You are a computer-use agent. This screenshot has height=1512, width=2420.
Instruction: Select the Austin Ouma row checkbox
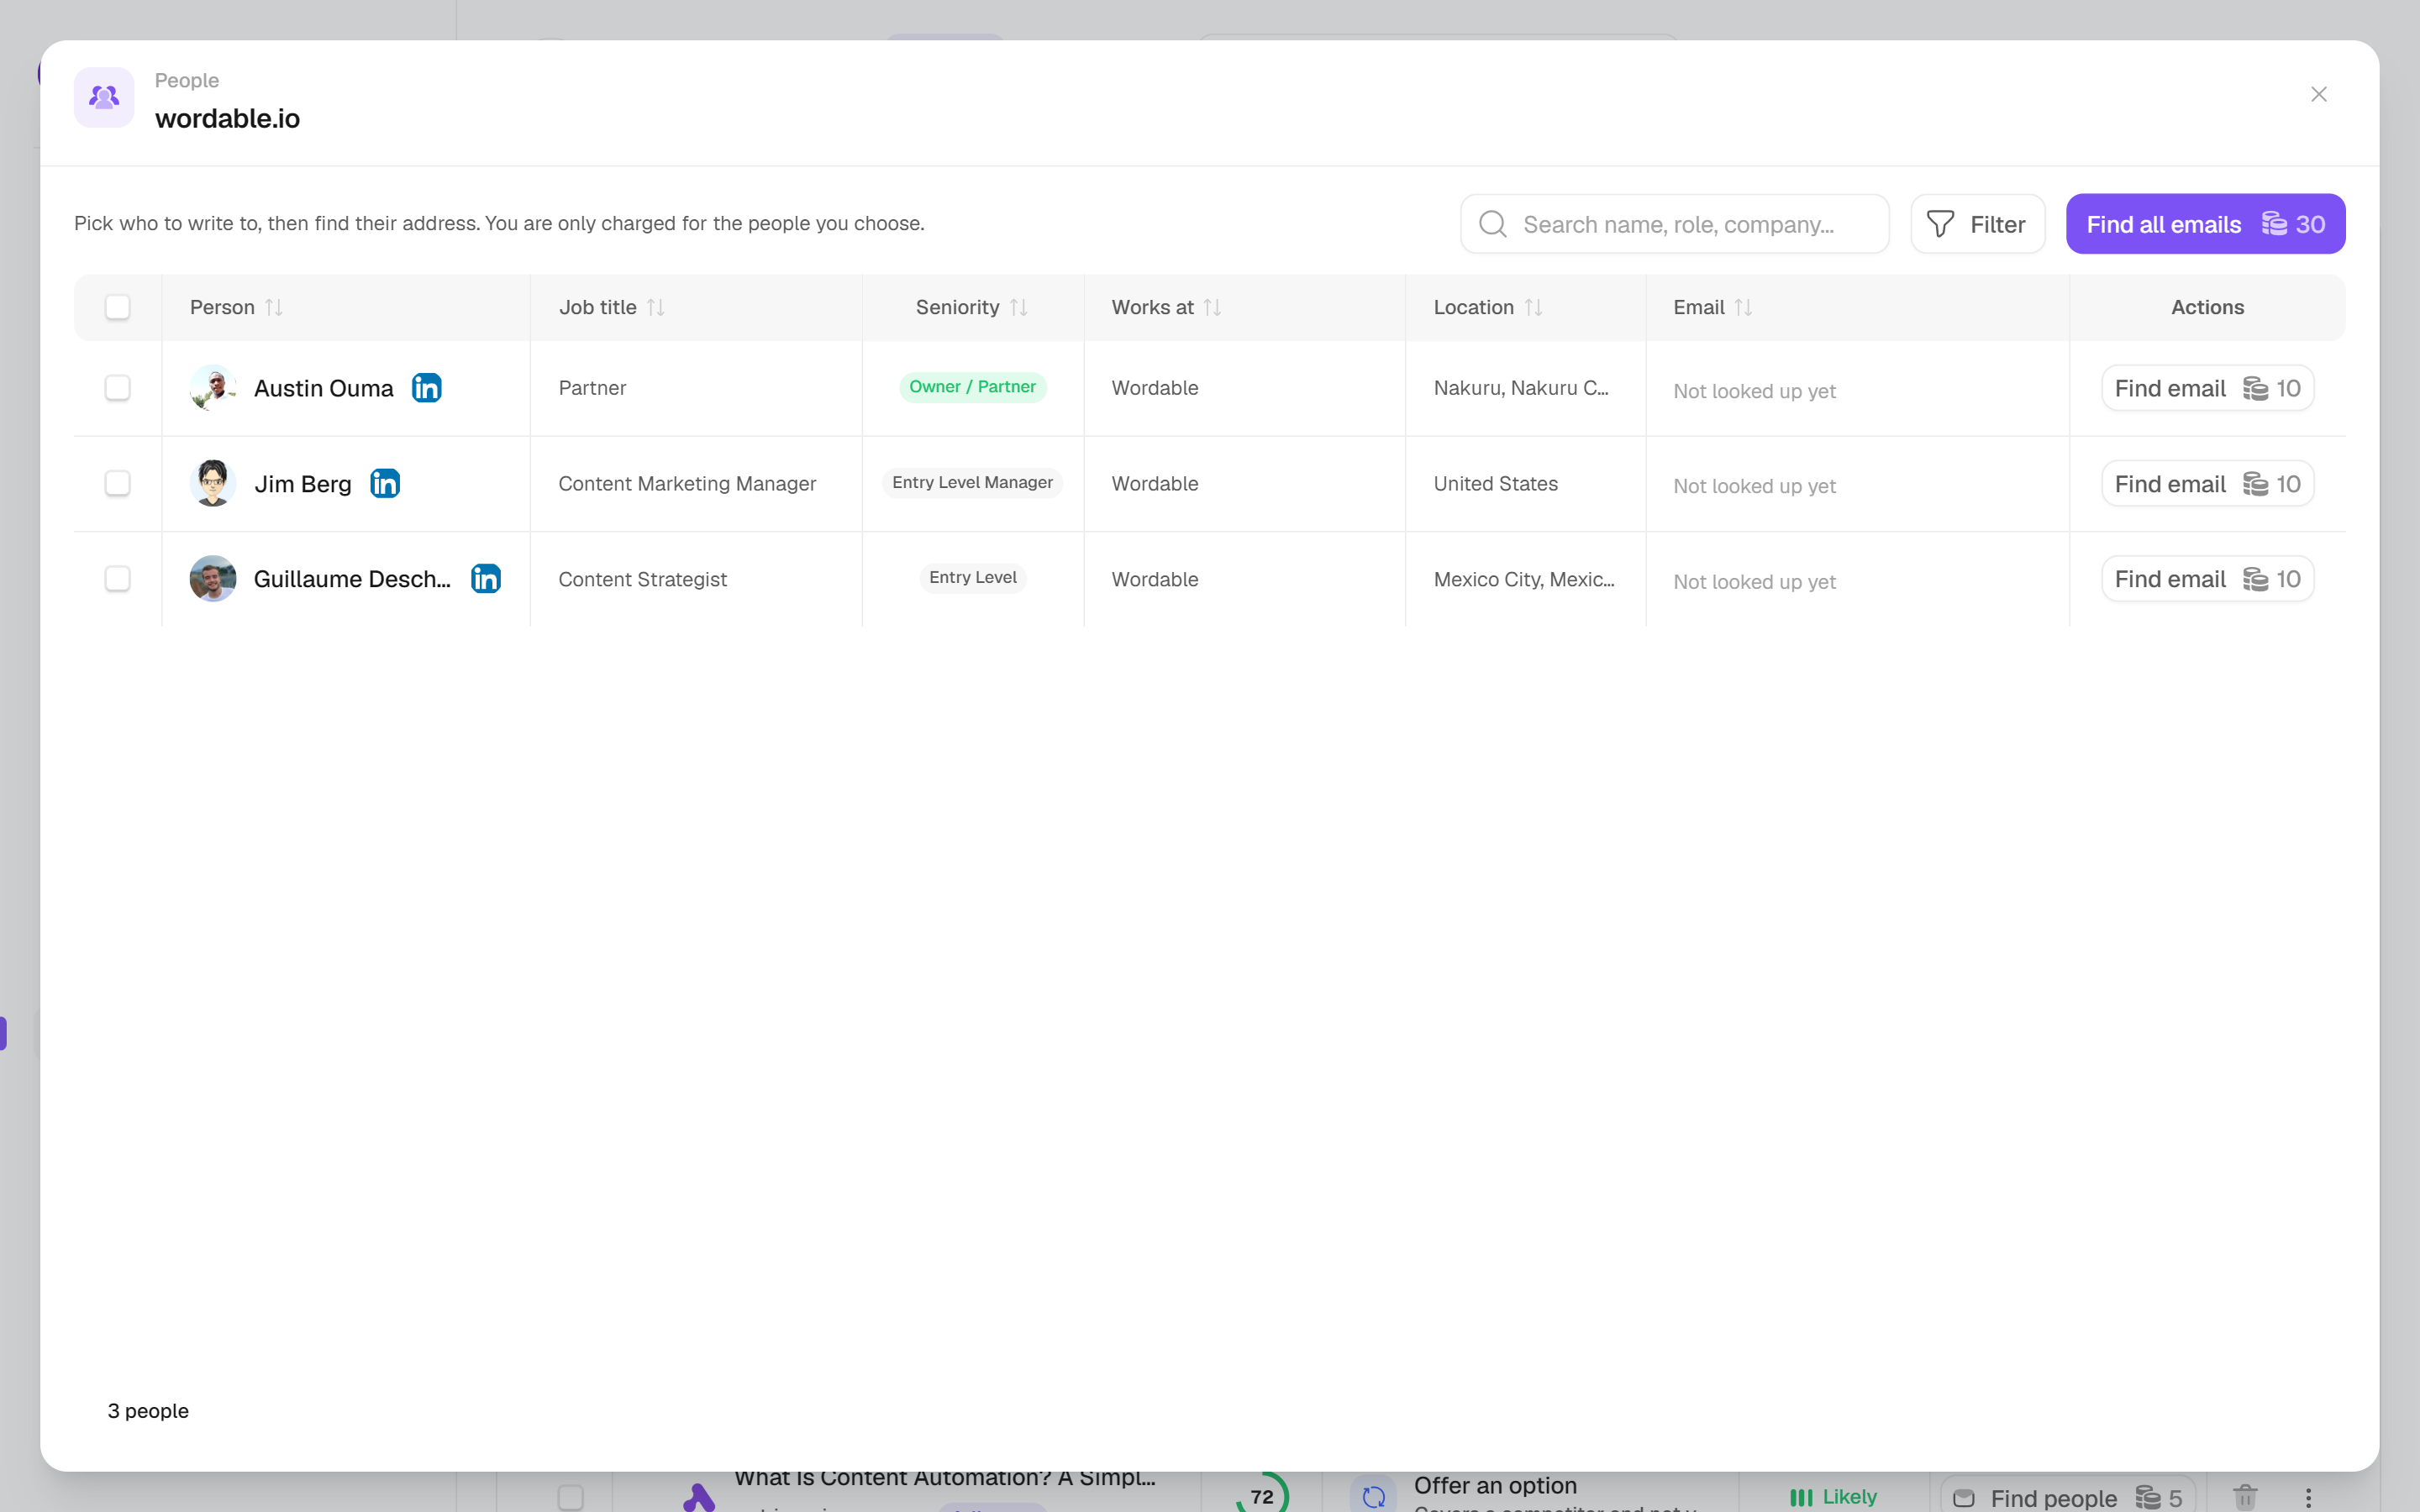coord(118,388)
